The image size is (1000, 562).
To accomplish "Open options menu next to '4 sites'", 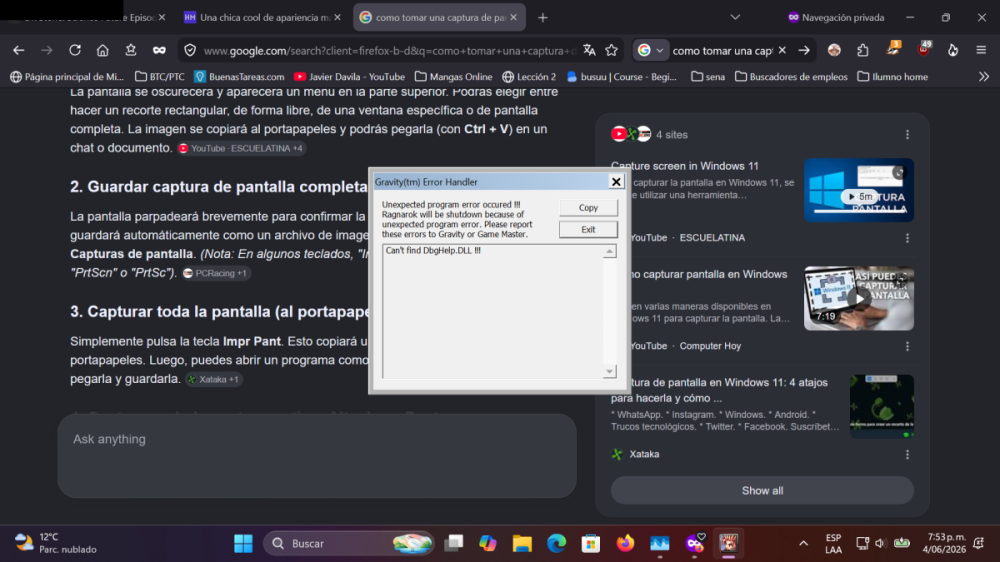I will tap(908, 135).
